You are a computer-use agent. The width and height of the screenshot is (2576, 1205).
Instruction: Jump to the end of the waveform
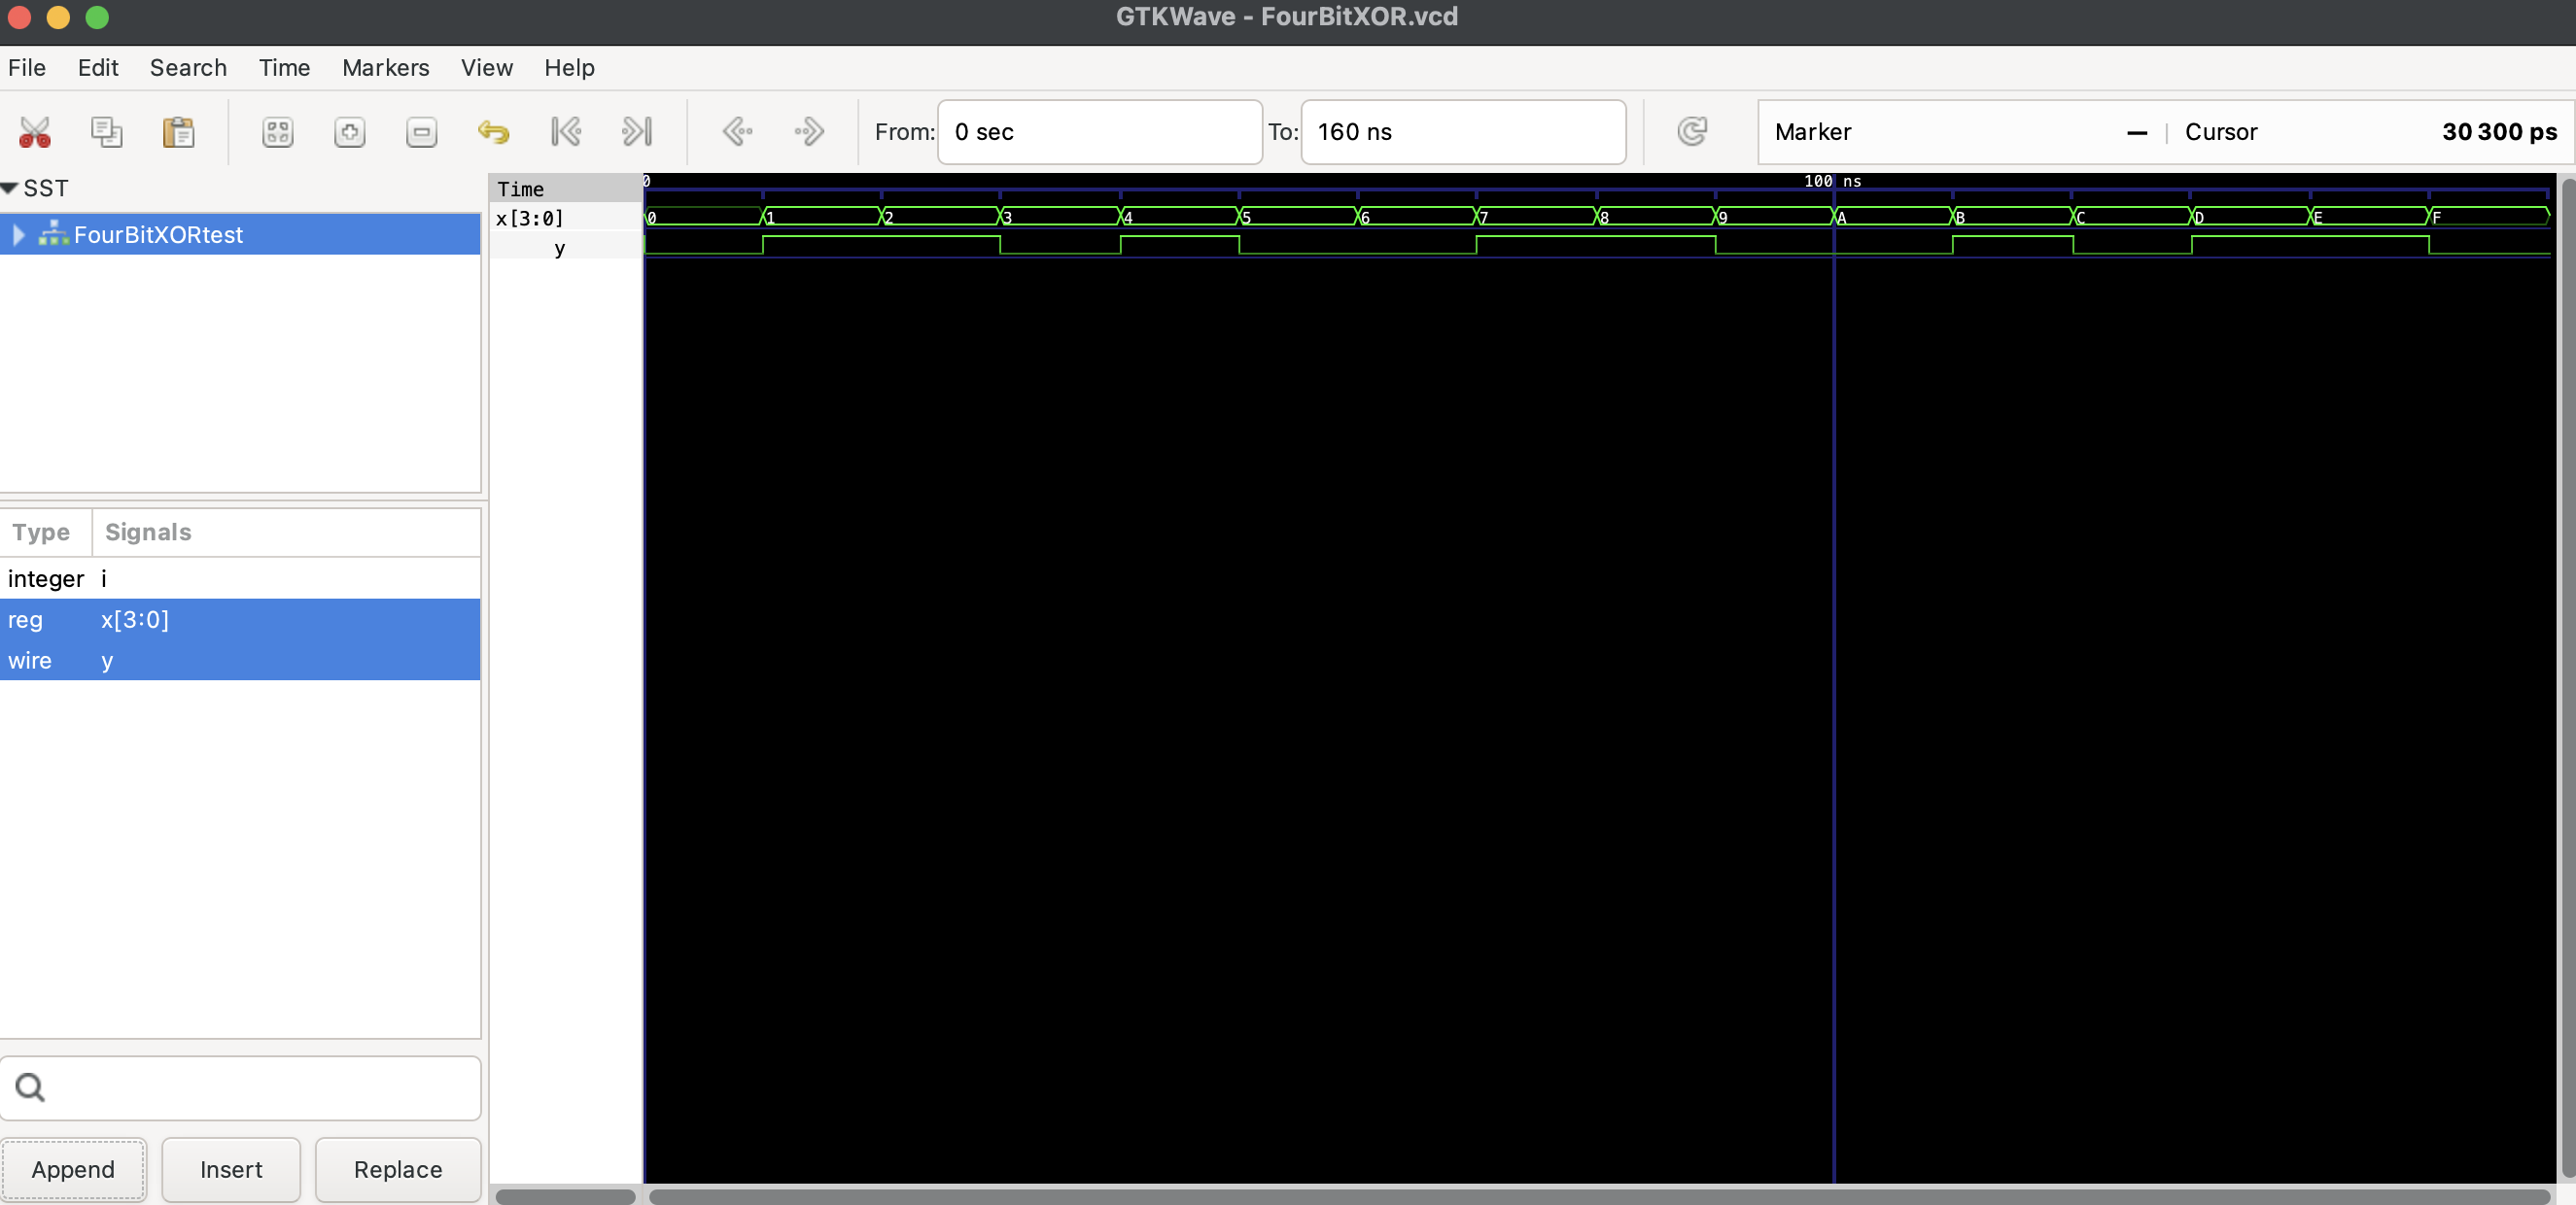pyautogui.click(x=636, y=131)
